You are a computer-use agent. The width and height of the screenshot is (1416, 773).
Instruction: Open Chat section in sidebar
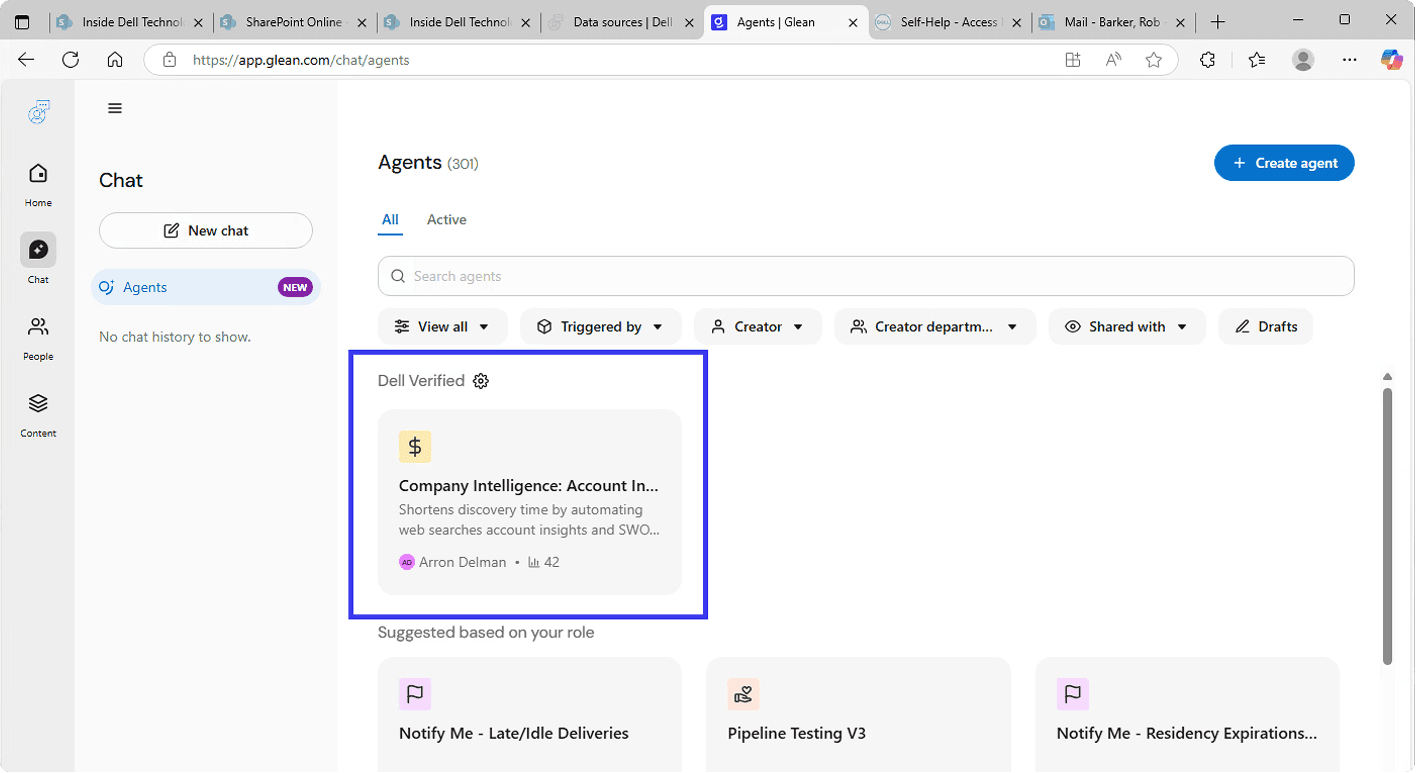[x=38, y=259]
